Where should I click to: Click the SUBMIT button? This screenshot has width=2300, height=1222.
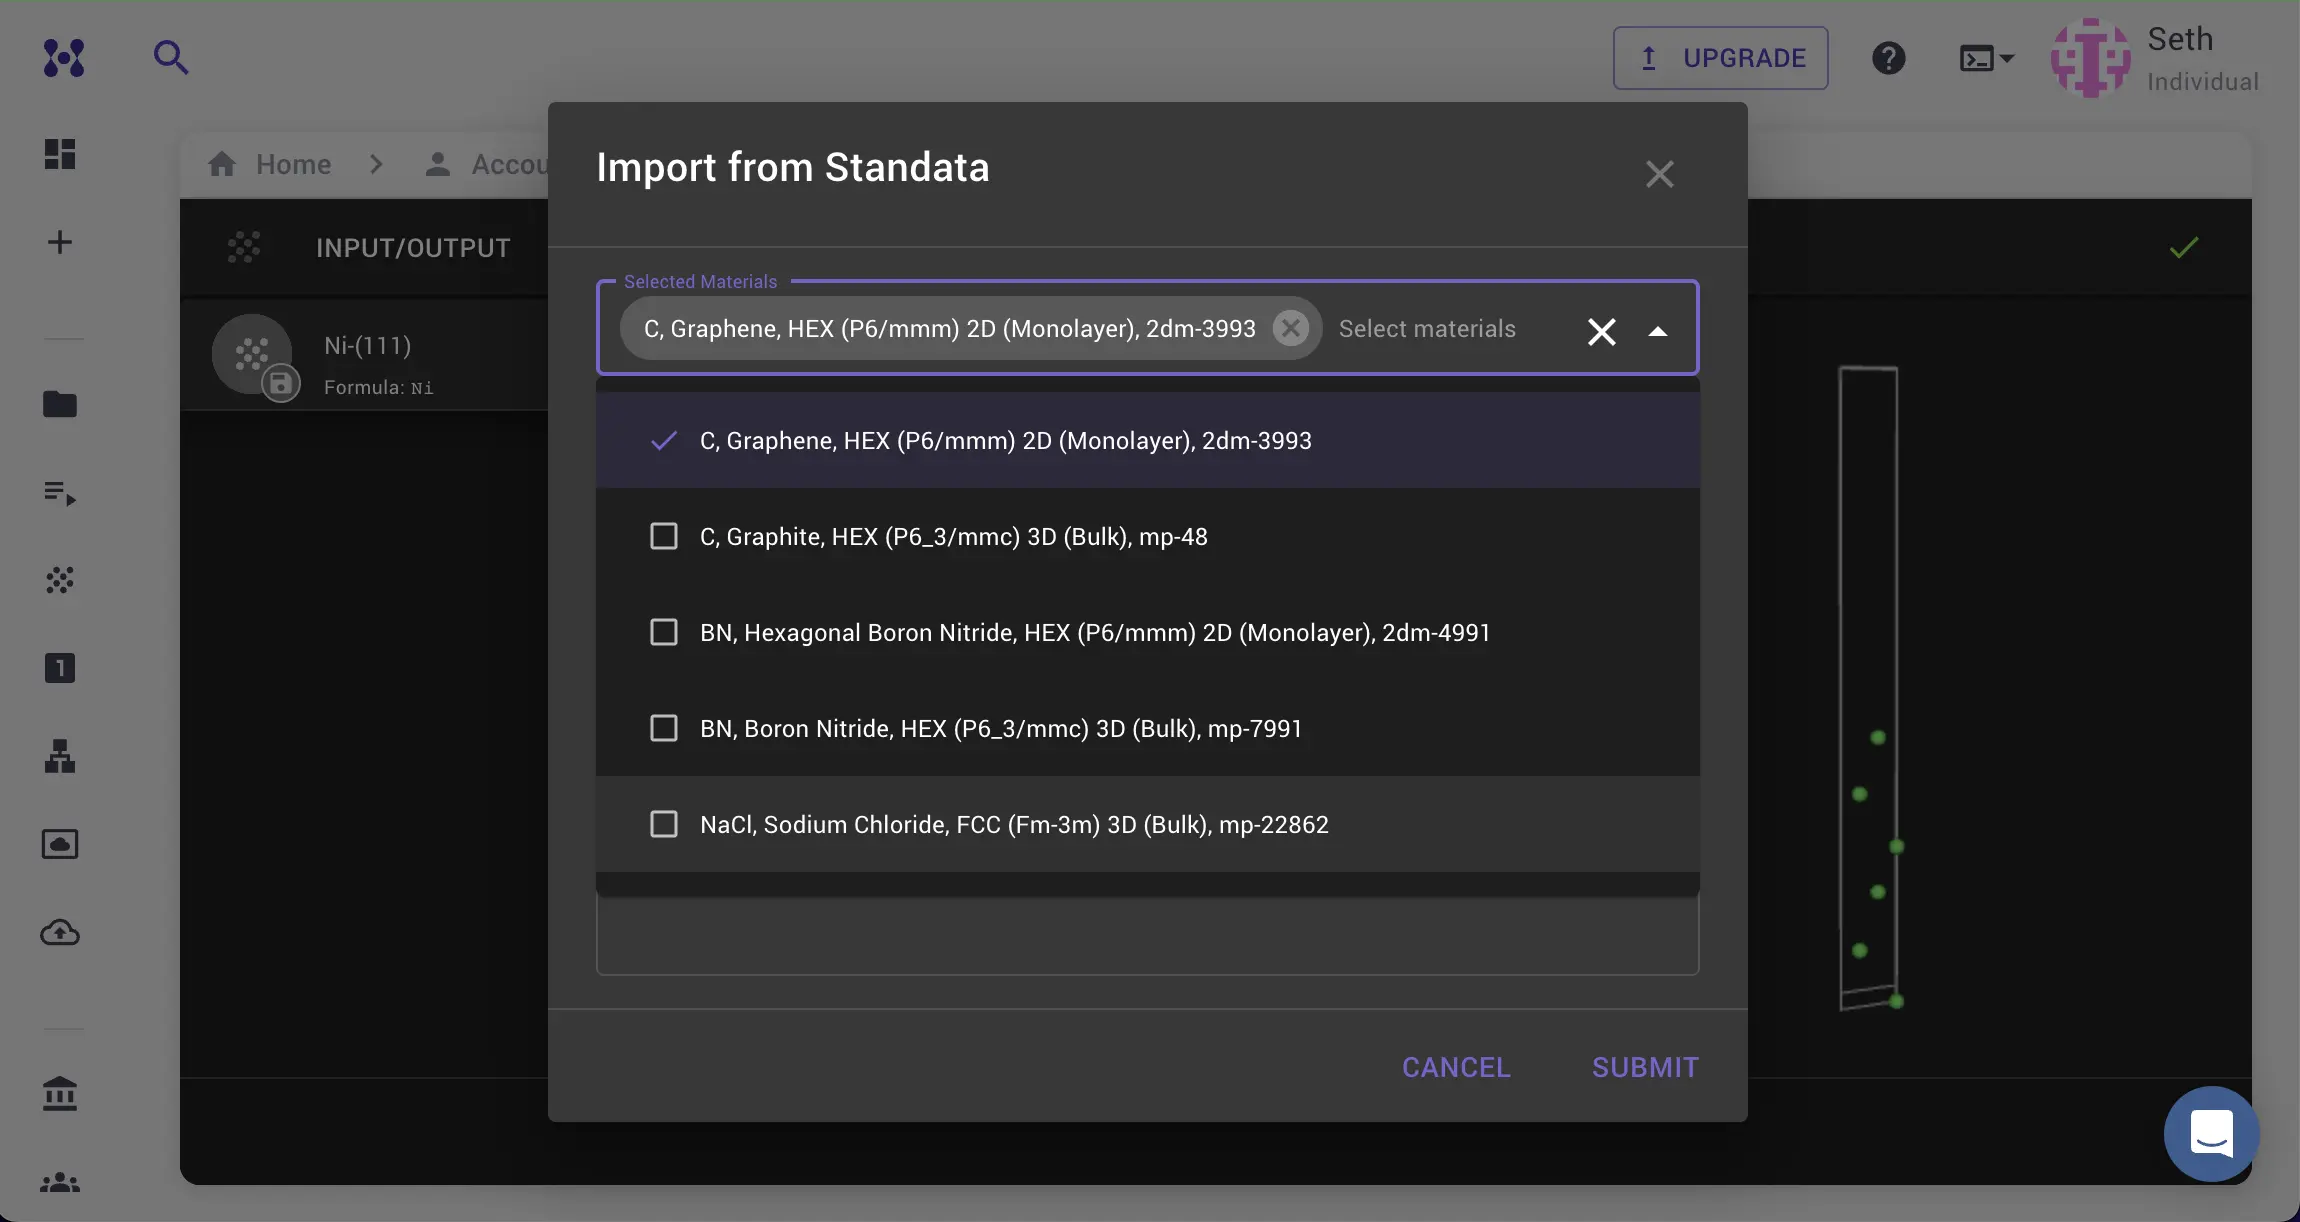[1642, 1066]
